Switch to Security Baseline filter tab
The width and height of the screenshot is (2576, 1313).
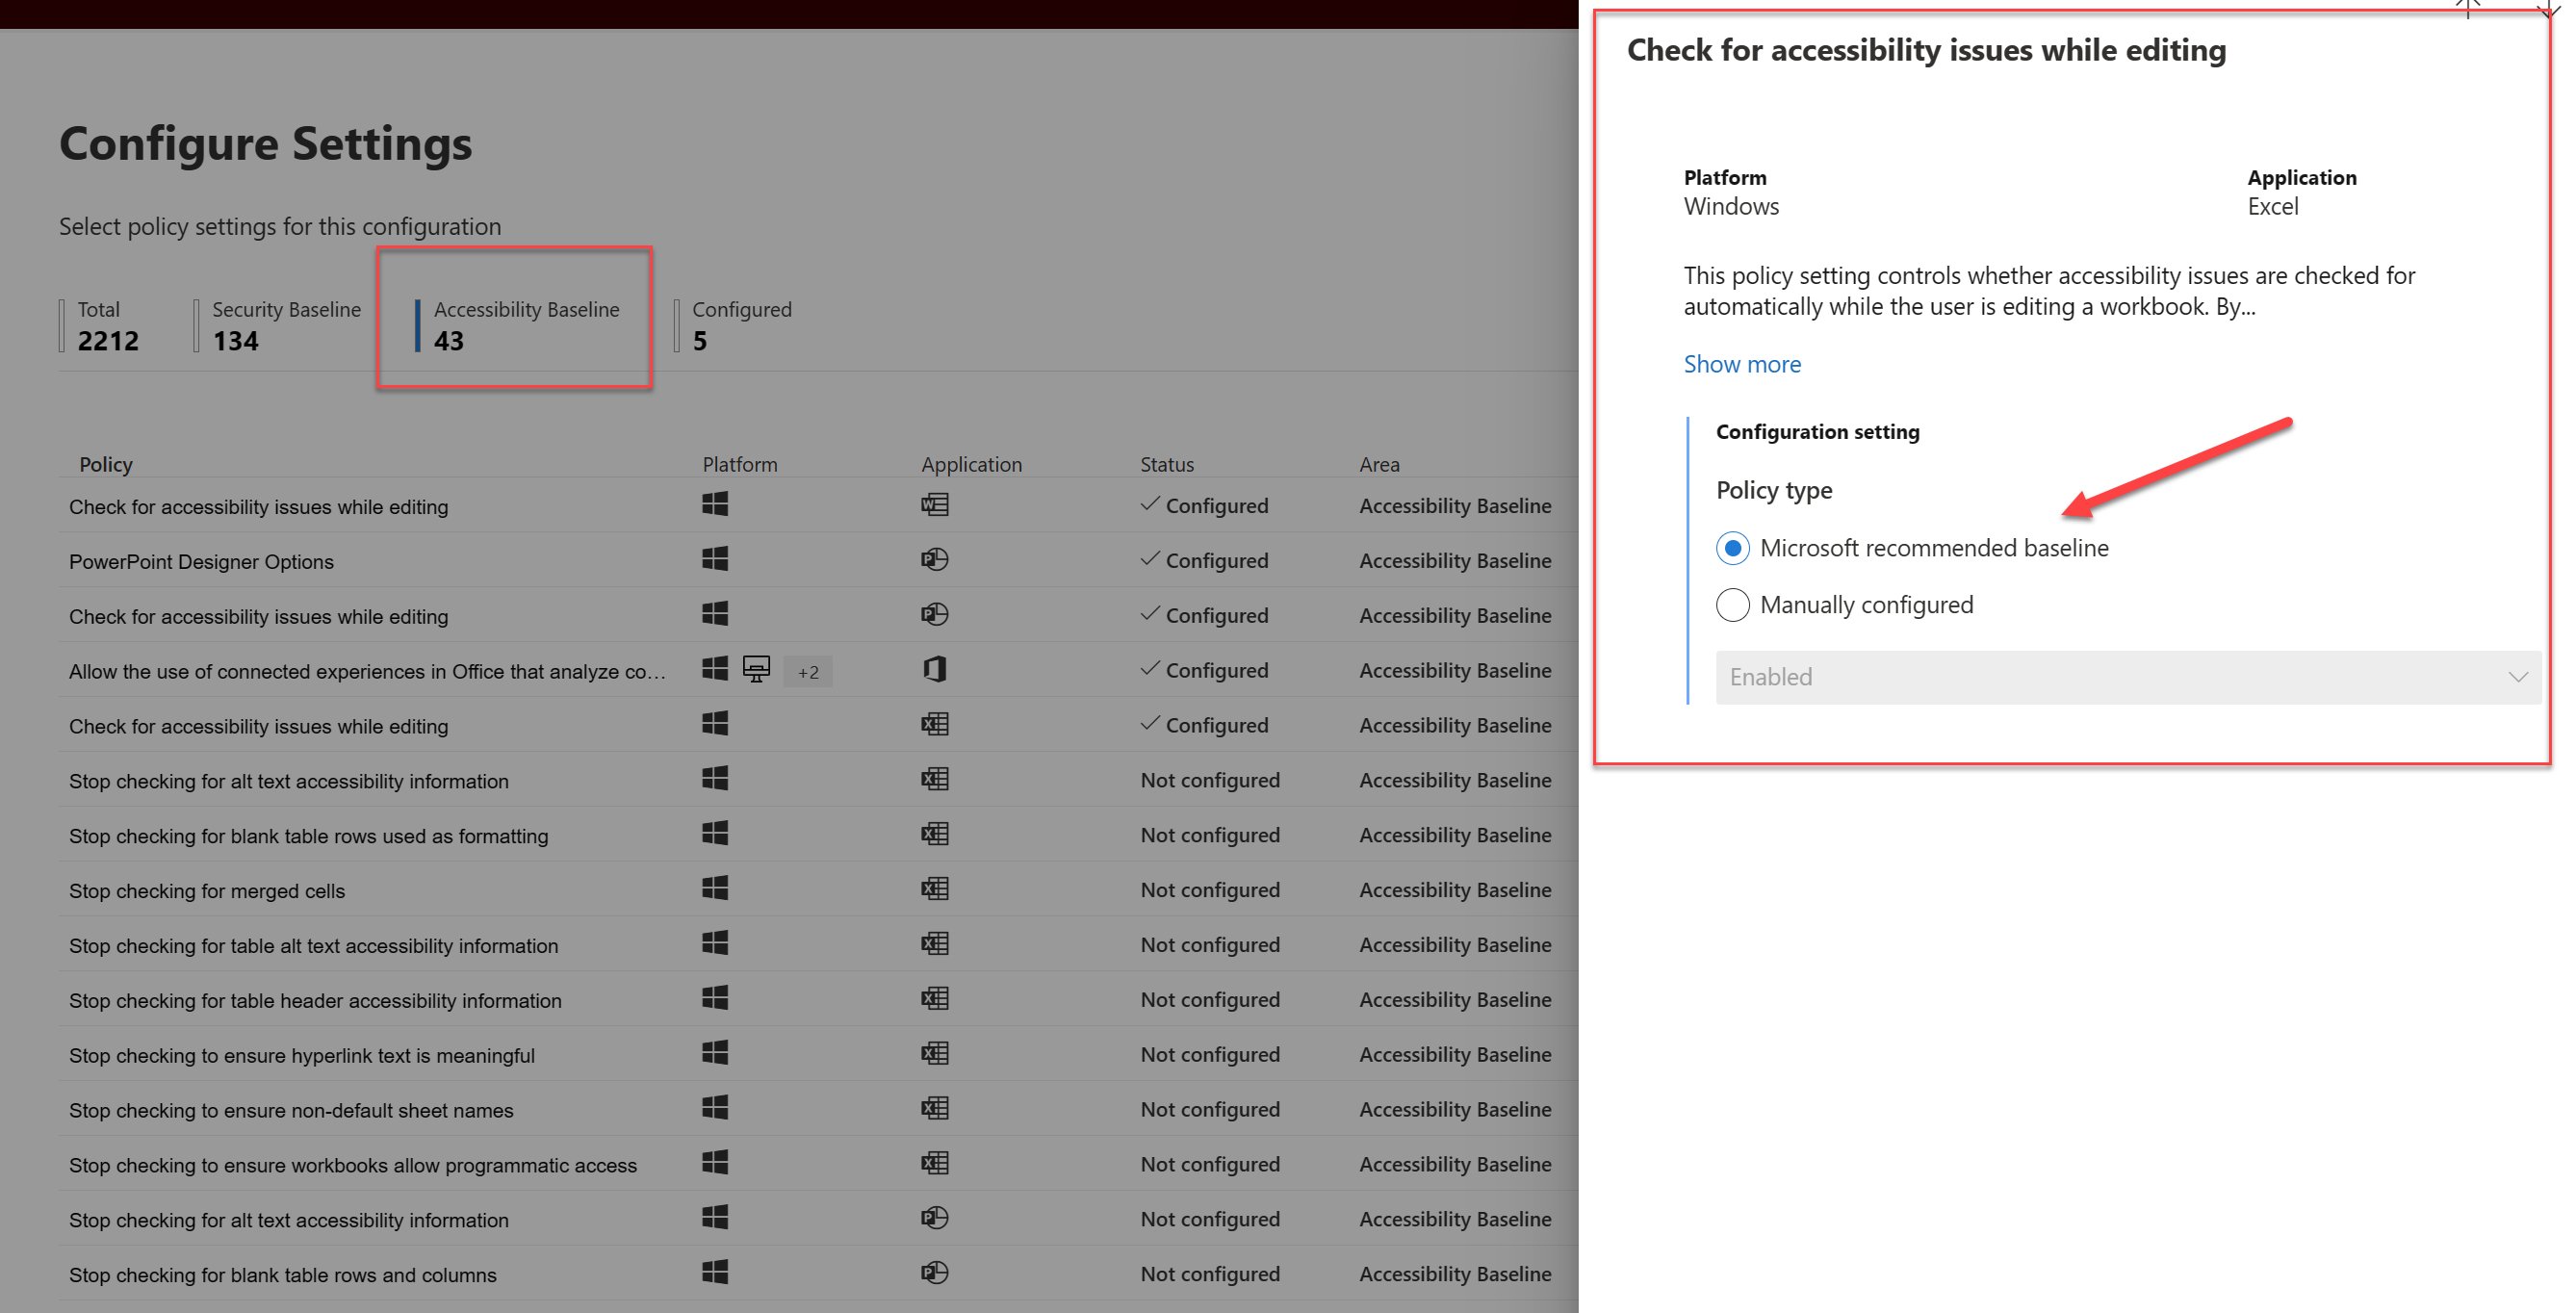(285, 325)
